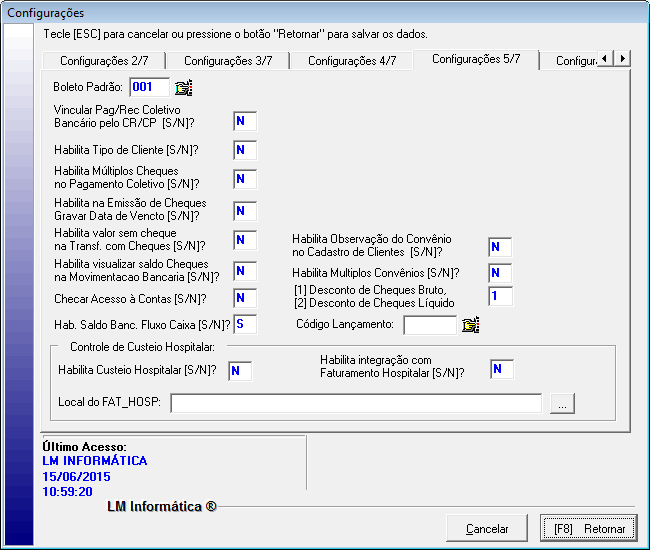Select the Checar Acesso à Contas field

pyautogui.click(x=245, y=298)
